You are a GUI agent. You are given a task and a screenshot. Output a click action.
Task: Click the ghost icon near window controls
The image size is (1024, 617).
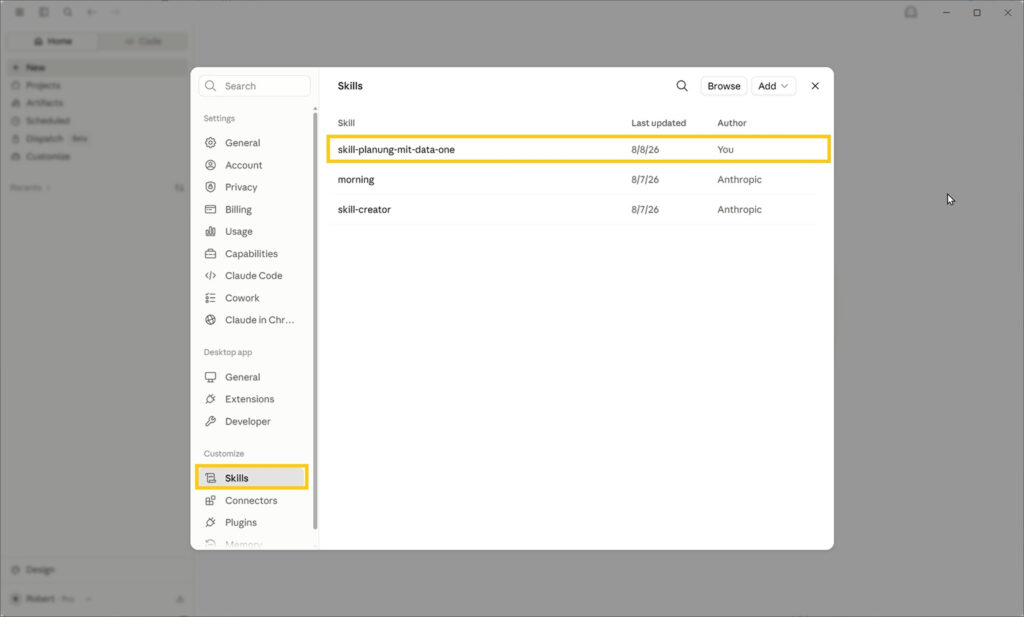point(910,12)
